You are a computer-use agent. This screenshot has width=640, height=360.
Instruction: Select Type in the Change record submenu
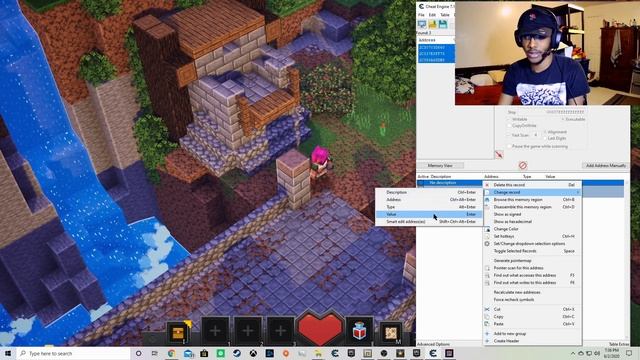point(429,207)
